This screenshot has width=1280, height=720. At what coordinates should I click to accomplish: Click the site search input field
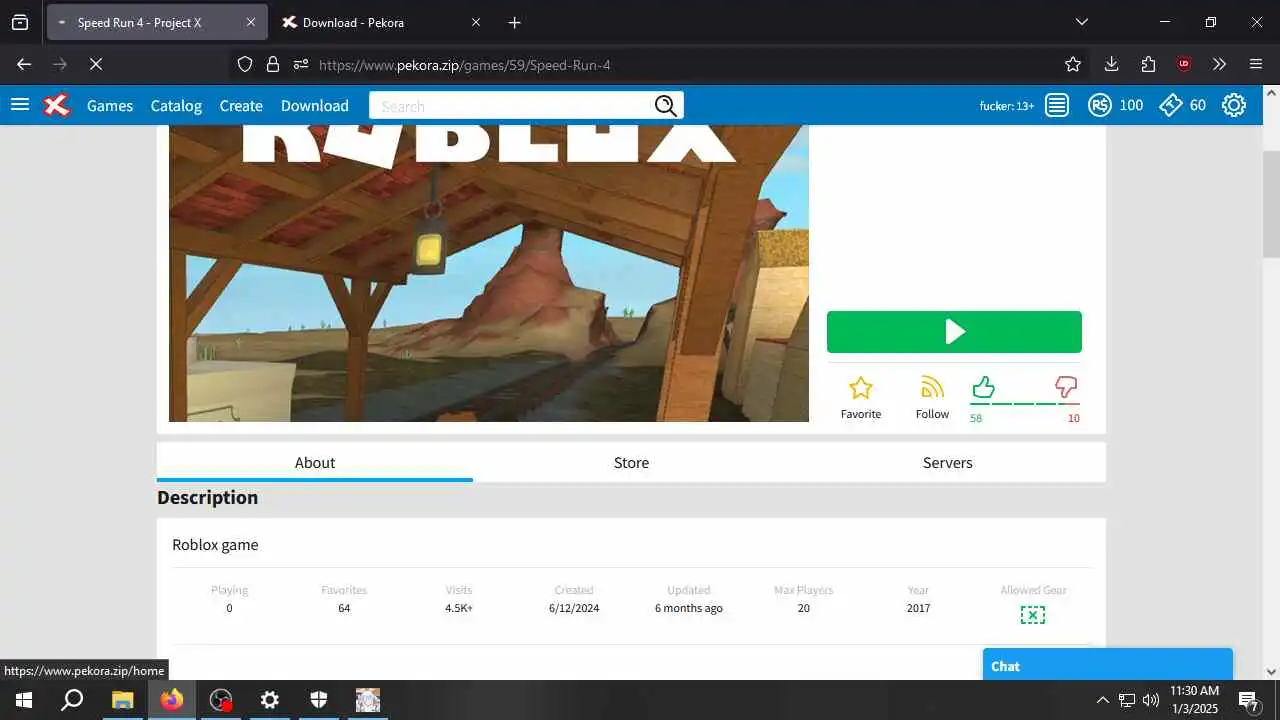(512, 106)
